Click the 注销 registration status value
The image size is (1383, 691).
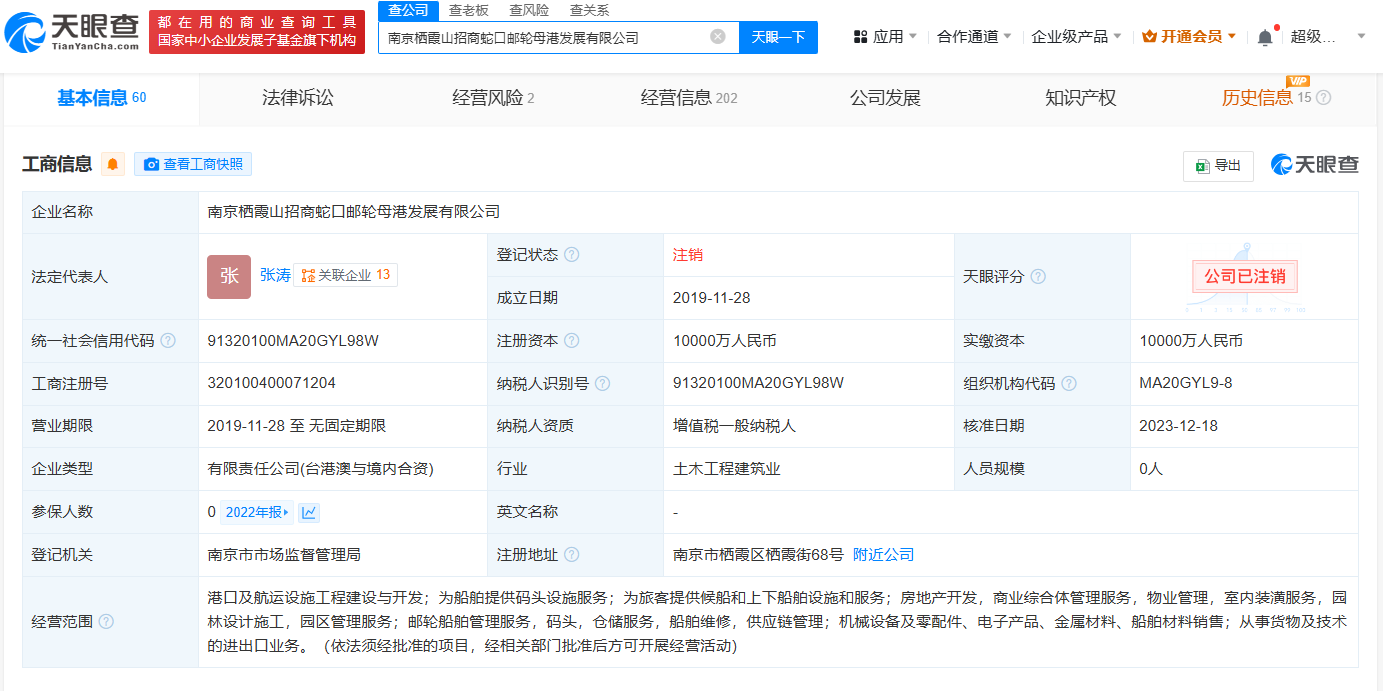tap(688, 255)
